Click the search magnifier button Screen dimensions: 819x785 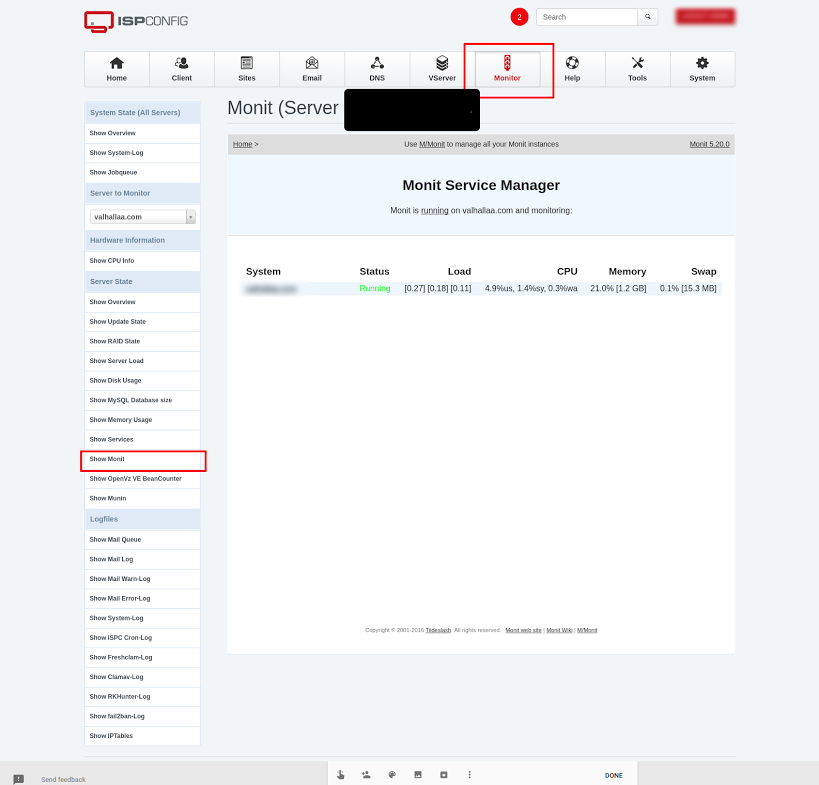point(648,17)
